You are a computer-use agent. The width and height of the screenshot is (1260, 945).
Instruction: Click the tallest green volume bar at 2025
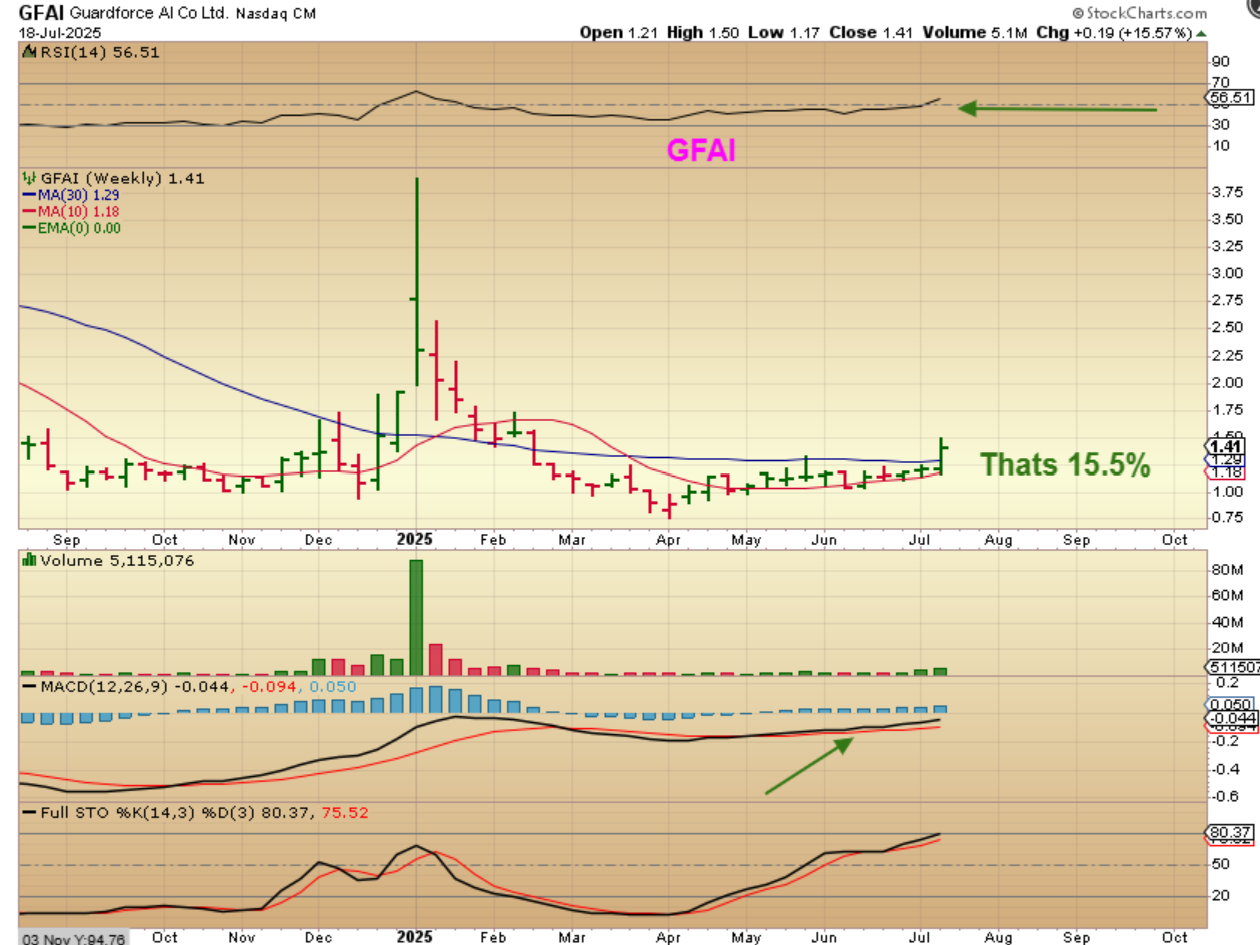415,616
